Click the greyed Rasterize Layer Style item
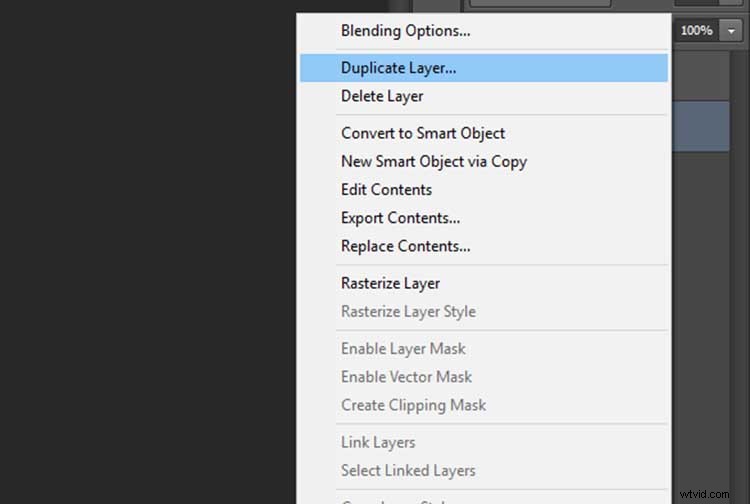This screenshot has width=750, height=504. (408, 311)
